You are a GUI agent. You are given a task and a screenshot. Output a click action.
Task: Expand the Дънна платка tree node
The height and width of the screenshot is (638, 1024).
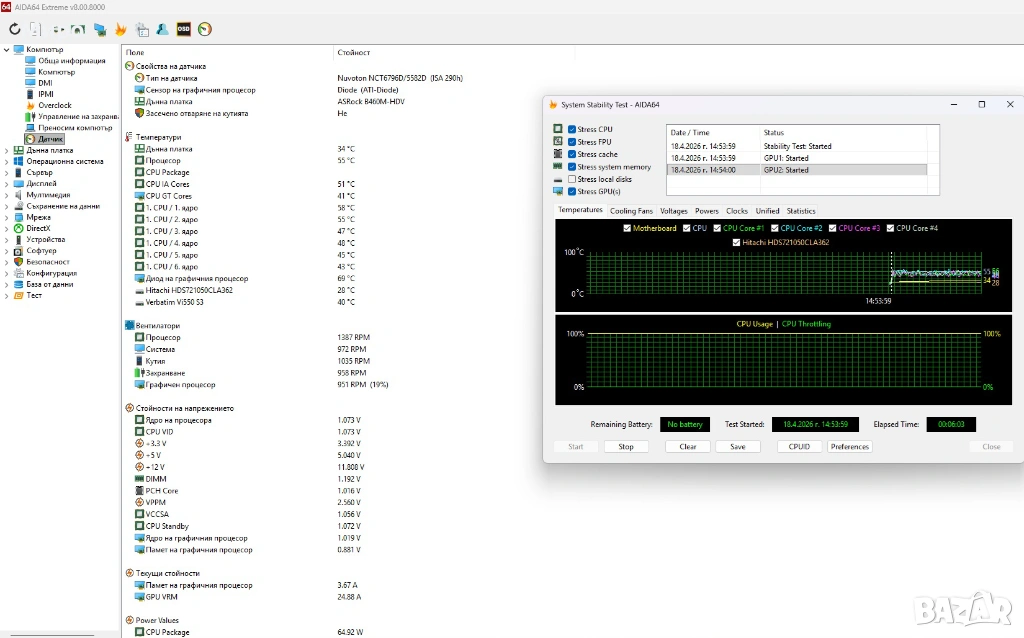7,150
